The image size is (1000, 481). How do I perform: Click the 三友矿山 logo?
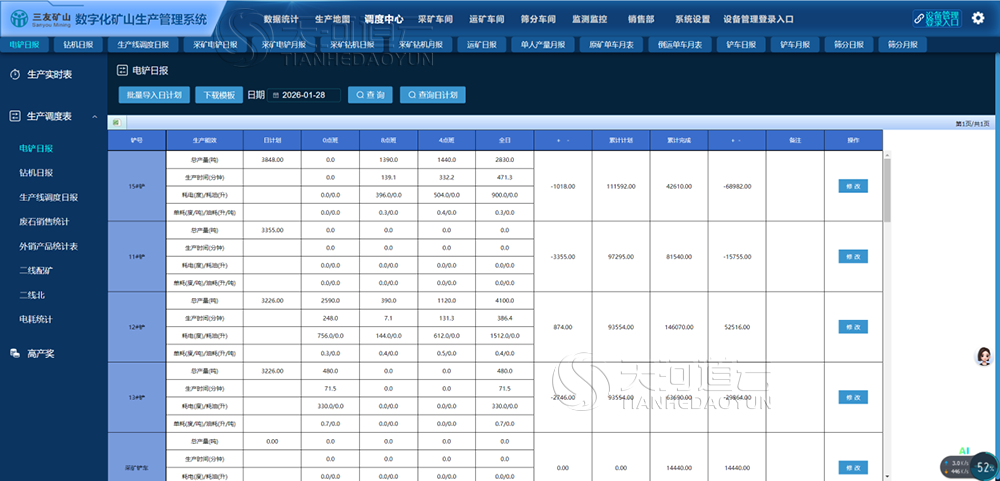pyautogui.click(x=40, y=18)
